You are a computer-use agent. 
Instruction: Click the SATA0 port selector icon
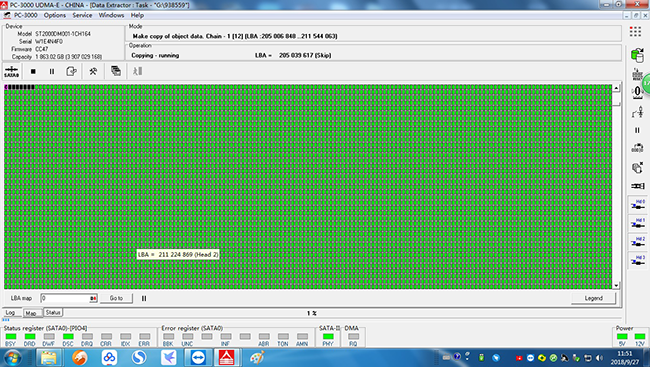[x=11, y=71]
